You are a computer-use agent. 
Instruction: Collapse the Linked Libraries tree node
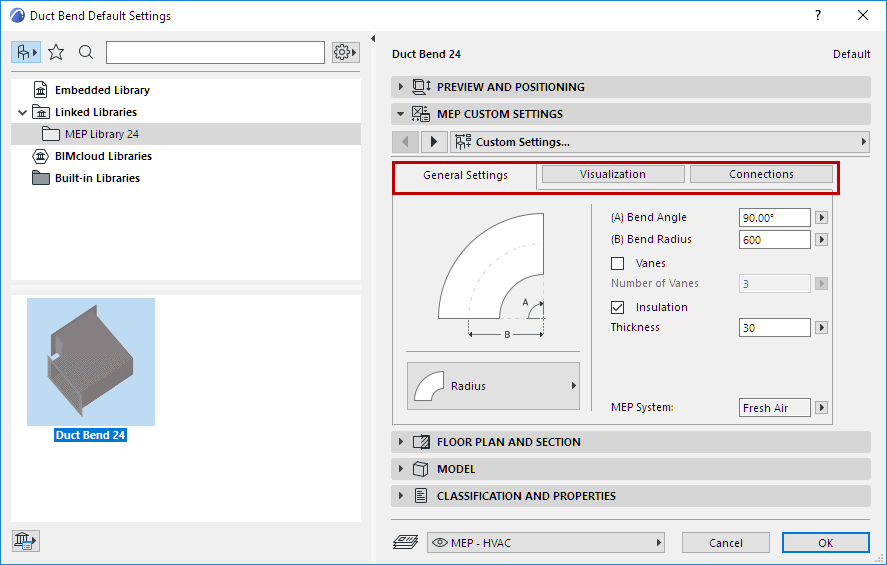click(22, 113)
